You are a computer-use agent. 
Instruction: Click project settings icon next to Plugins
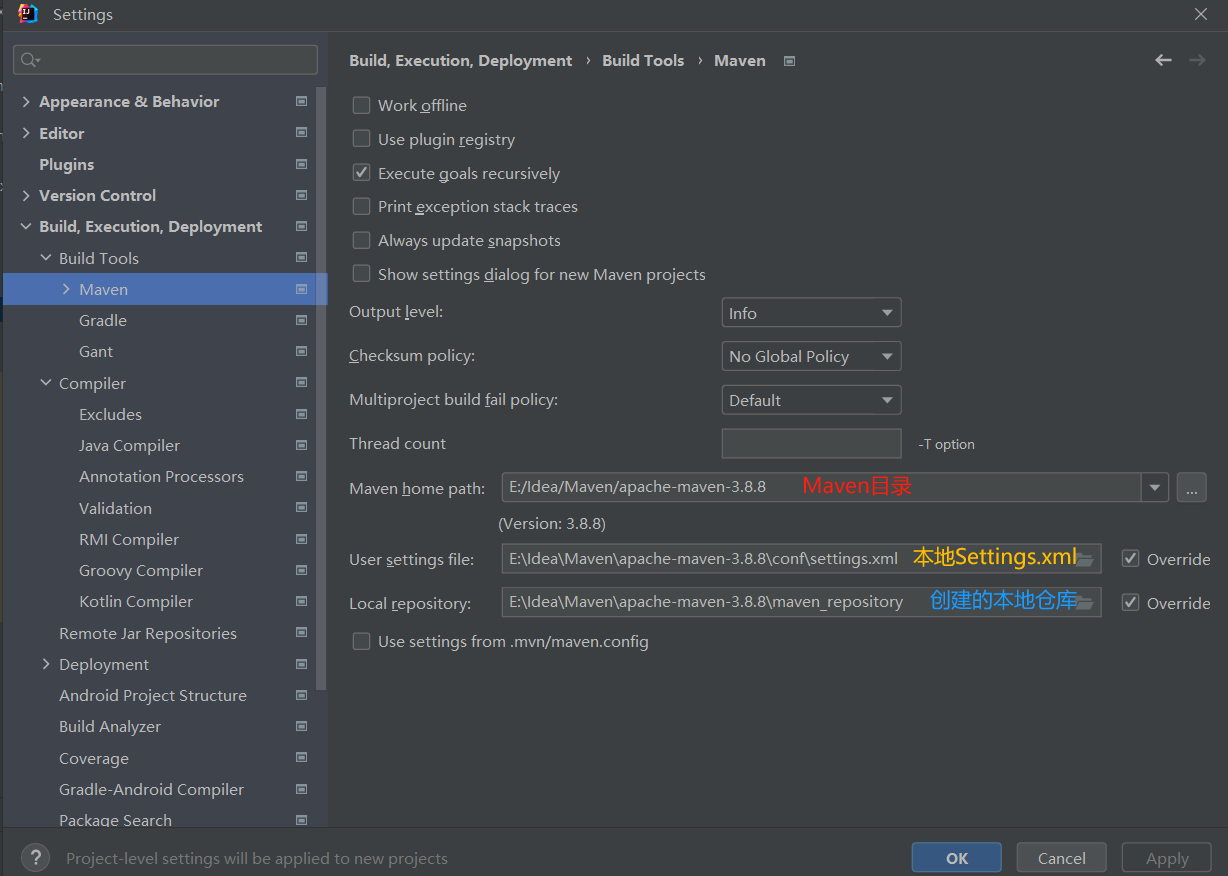[x=301, y=164]
